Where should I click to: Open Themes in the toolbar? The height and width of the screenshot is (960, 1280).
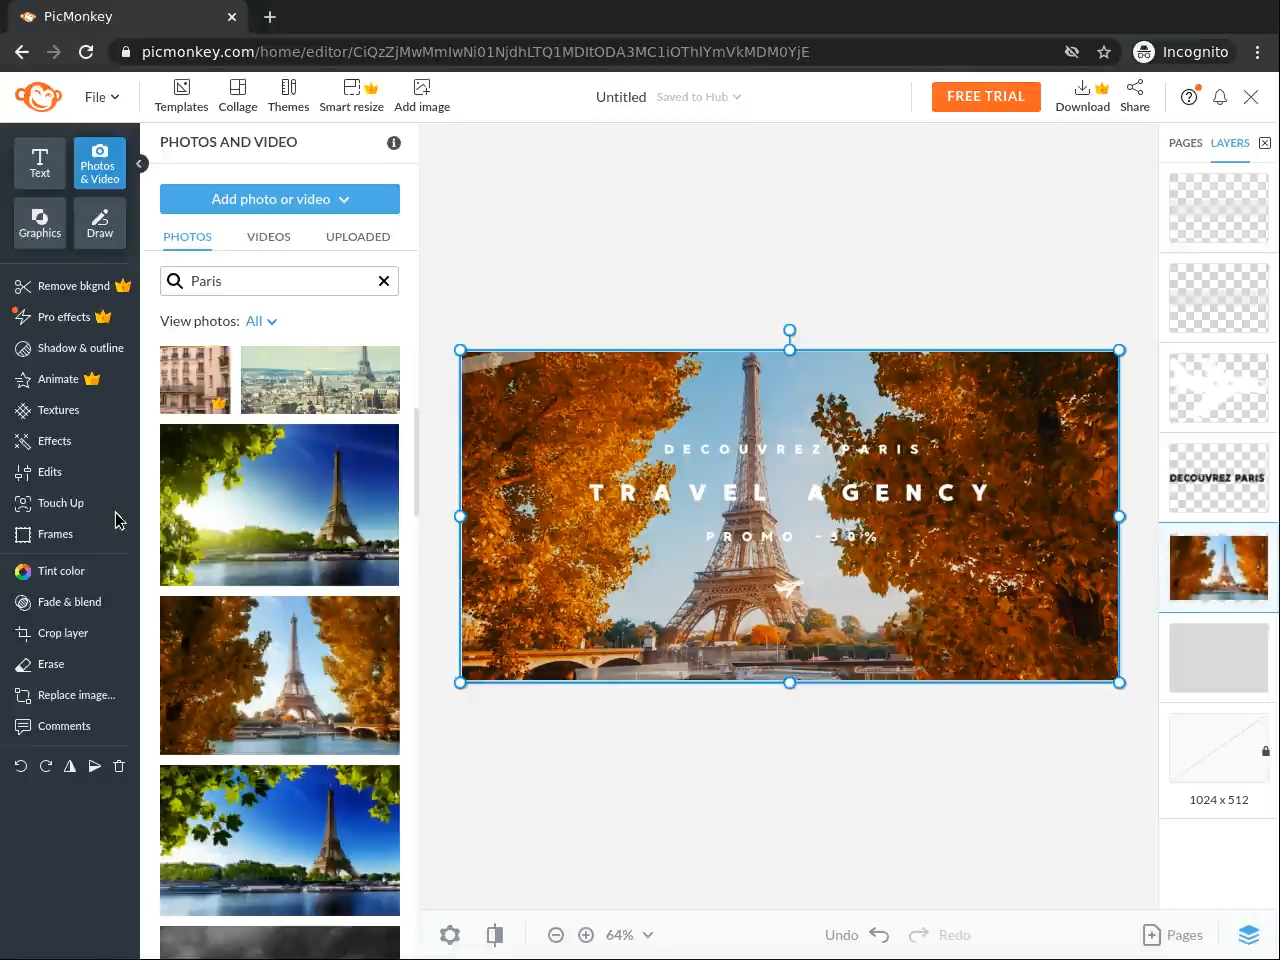[288, 96]
